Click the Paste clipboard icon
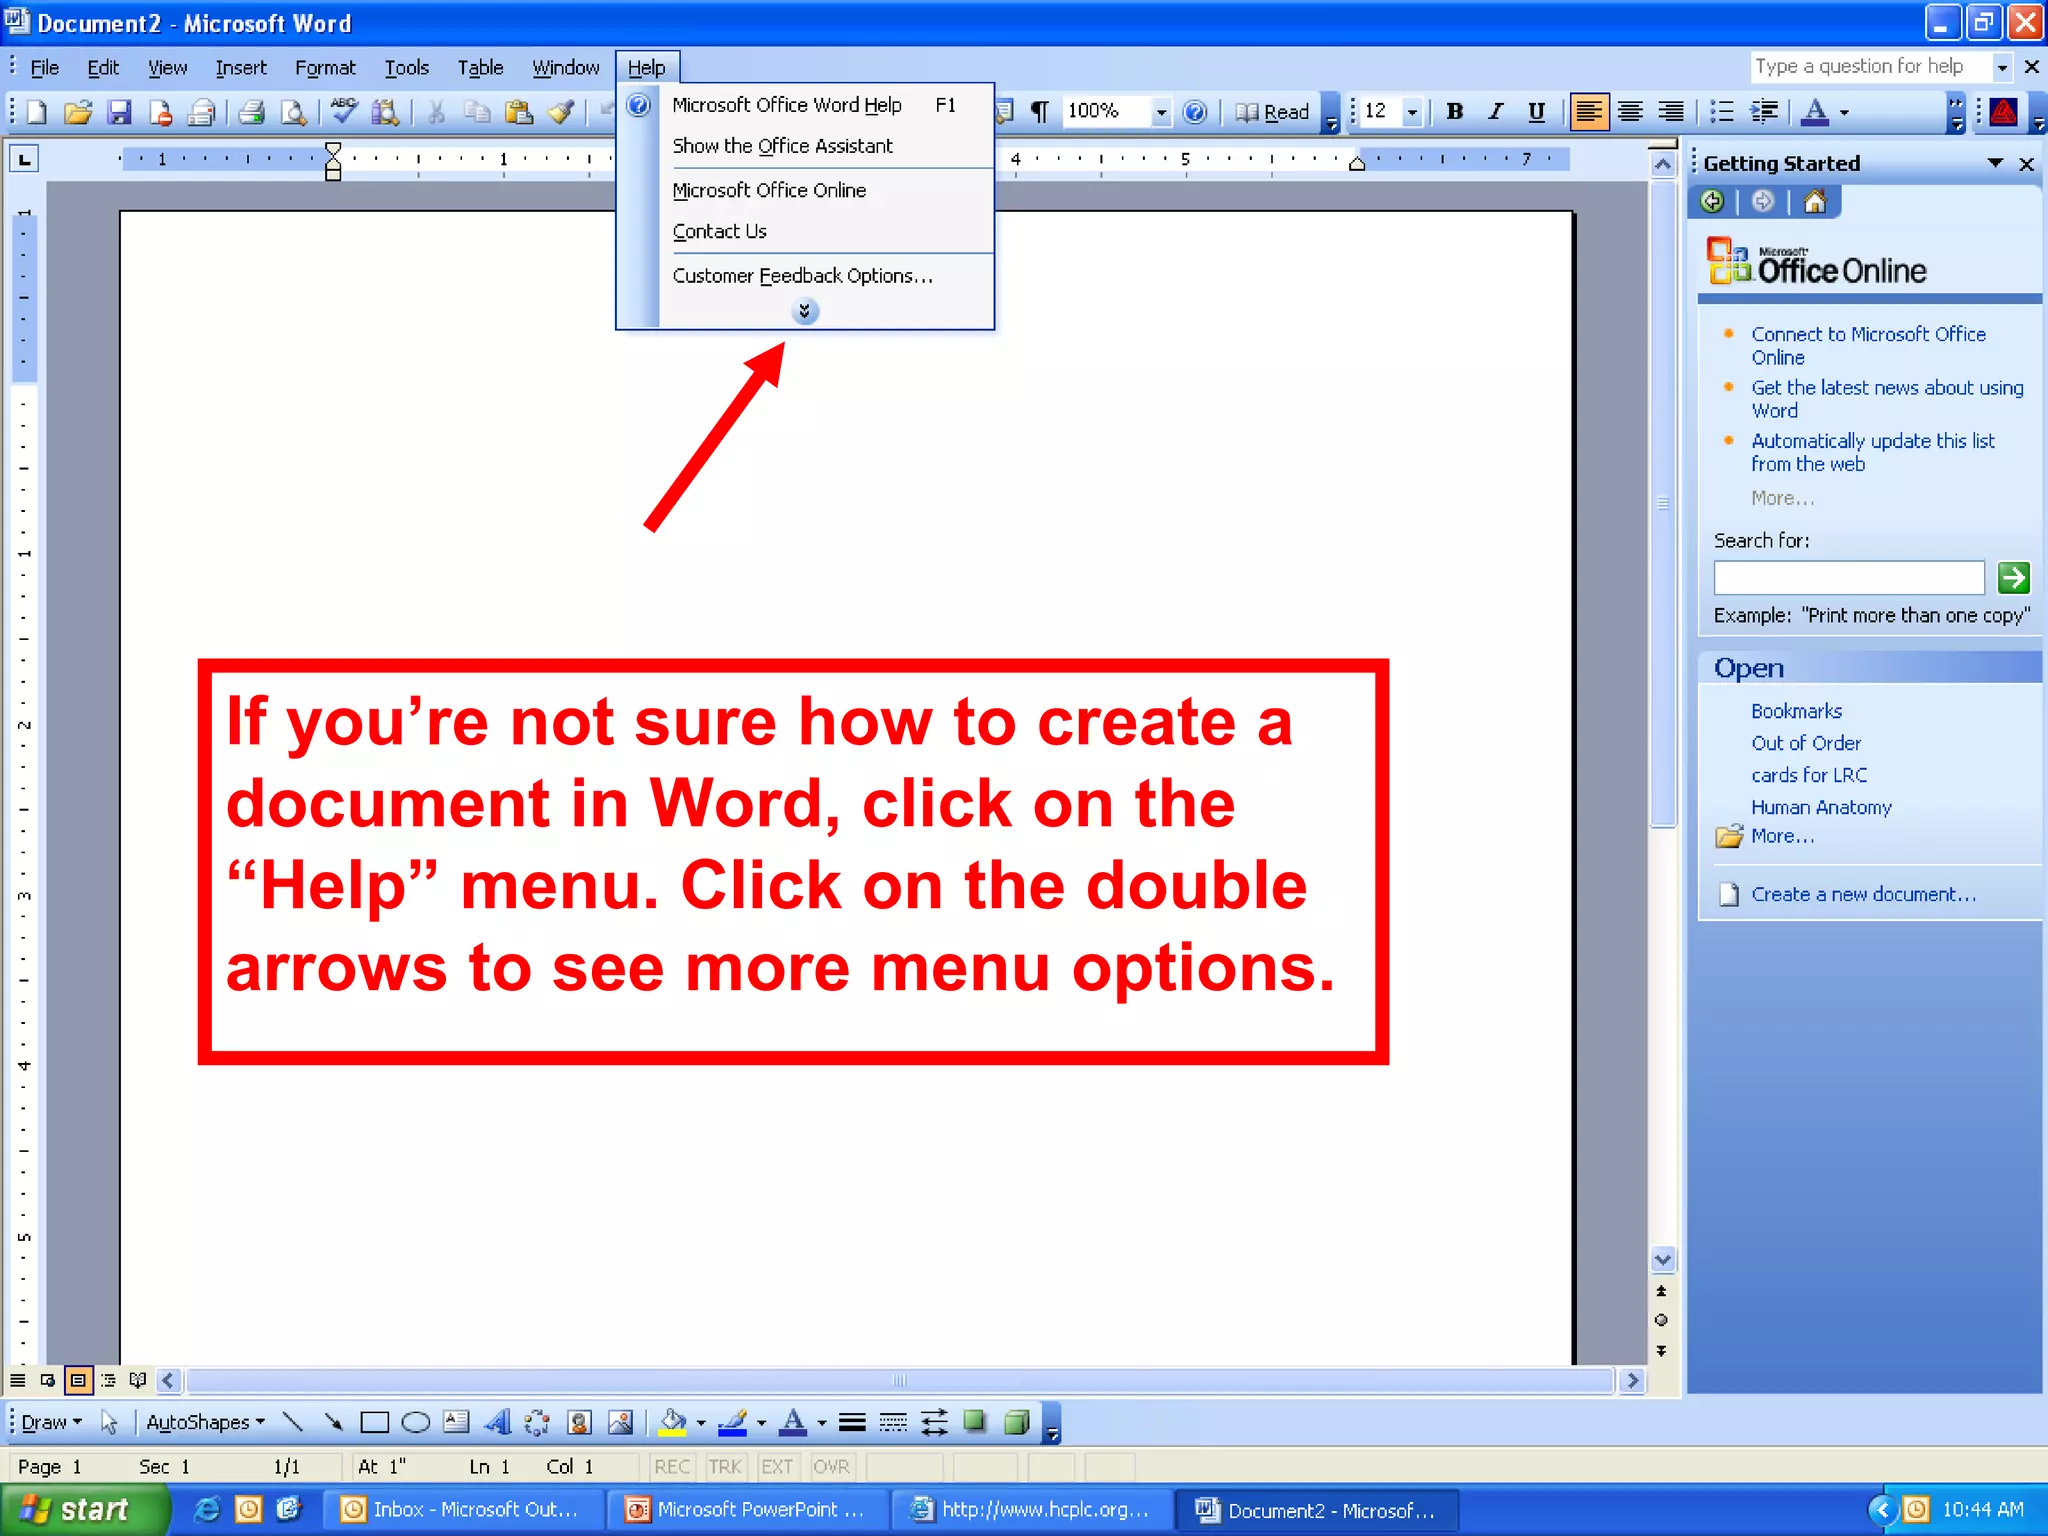This screenshot has width=2048, height=1536. (518, 112)
